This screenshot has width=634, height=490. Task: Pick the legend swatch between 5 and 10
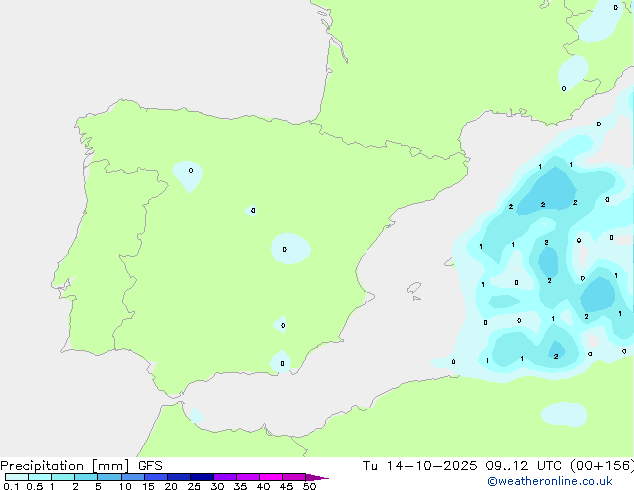click(109, 477)
